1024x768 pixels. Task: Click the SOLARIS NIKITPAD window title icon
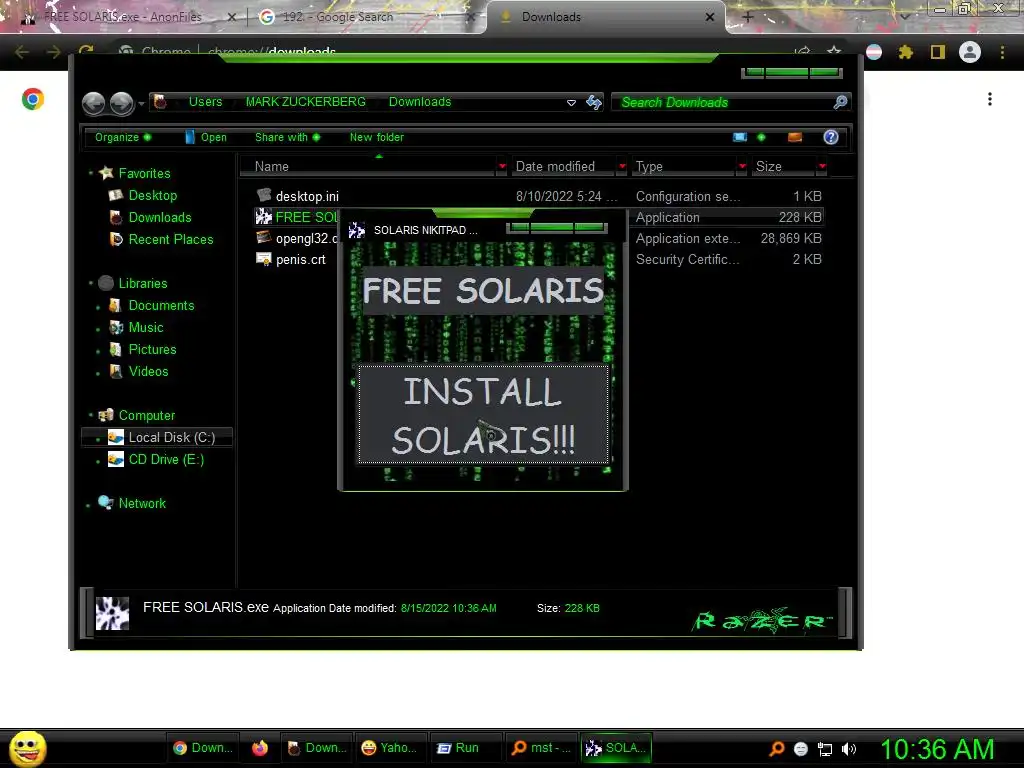tap(357, 230)
